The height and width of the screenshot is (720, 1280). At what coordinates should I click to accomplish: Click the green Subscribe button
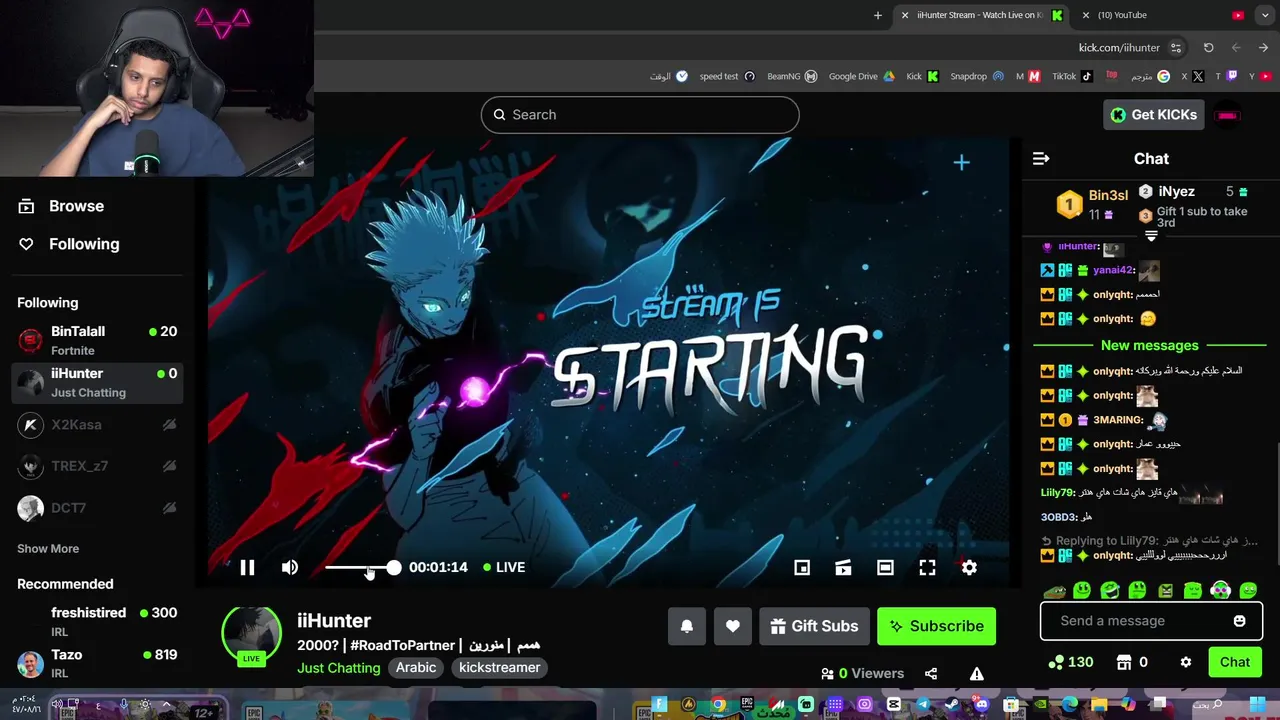[936, 626]
